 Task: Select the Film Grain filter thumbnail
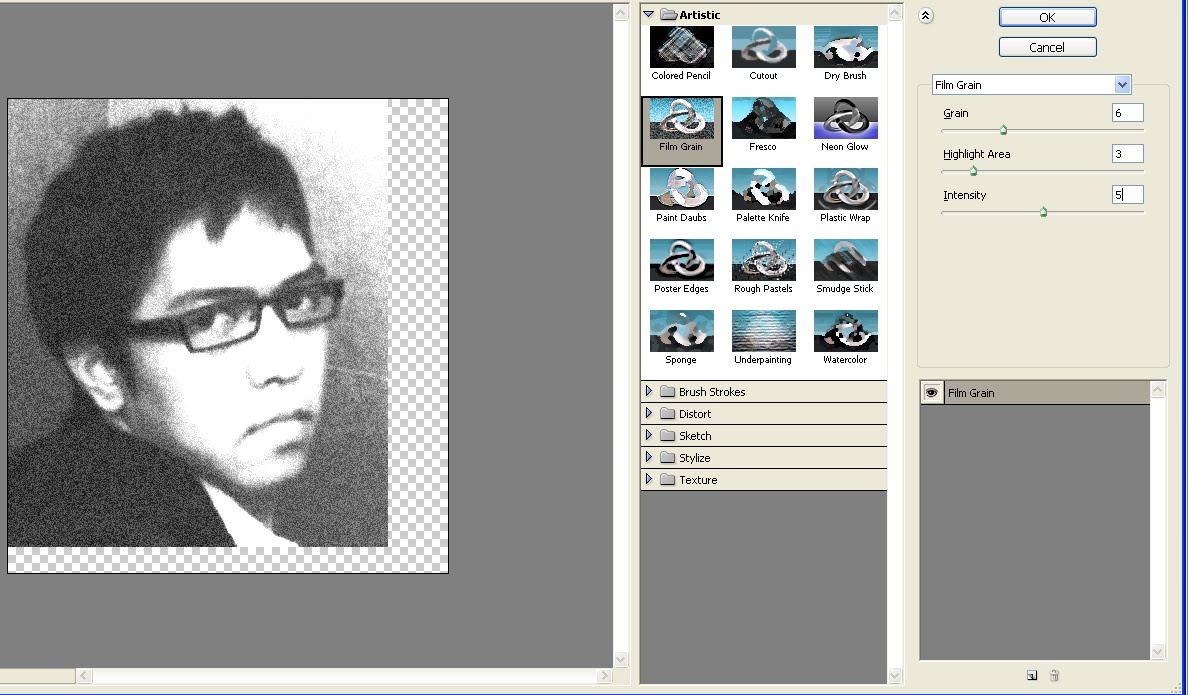click(681, 118)
